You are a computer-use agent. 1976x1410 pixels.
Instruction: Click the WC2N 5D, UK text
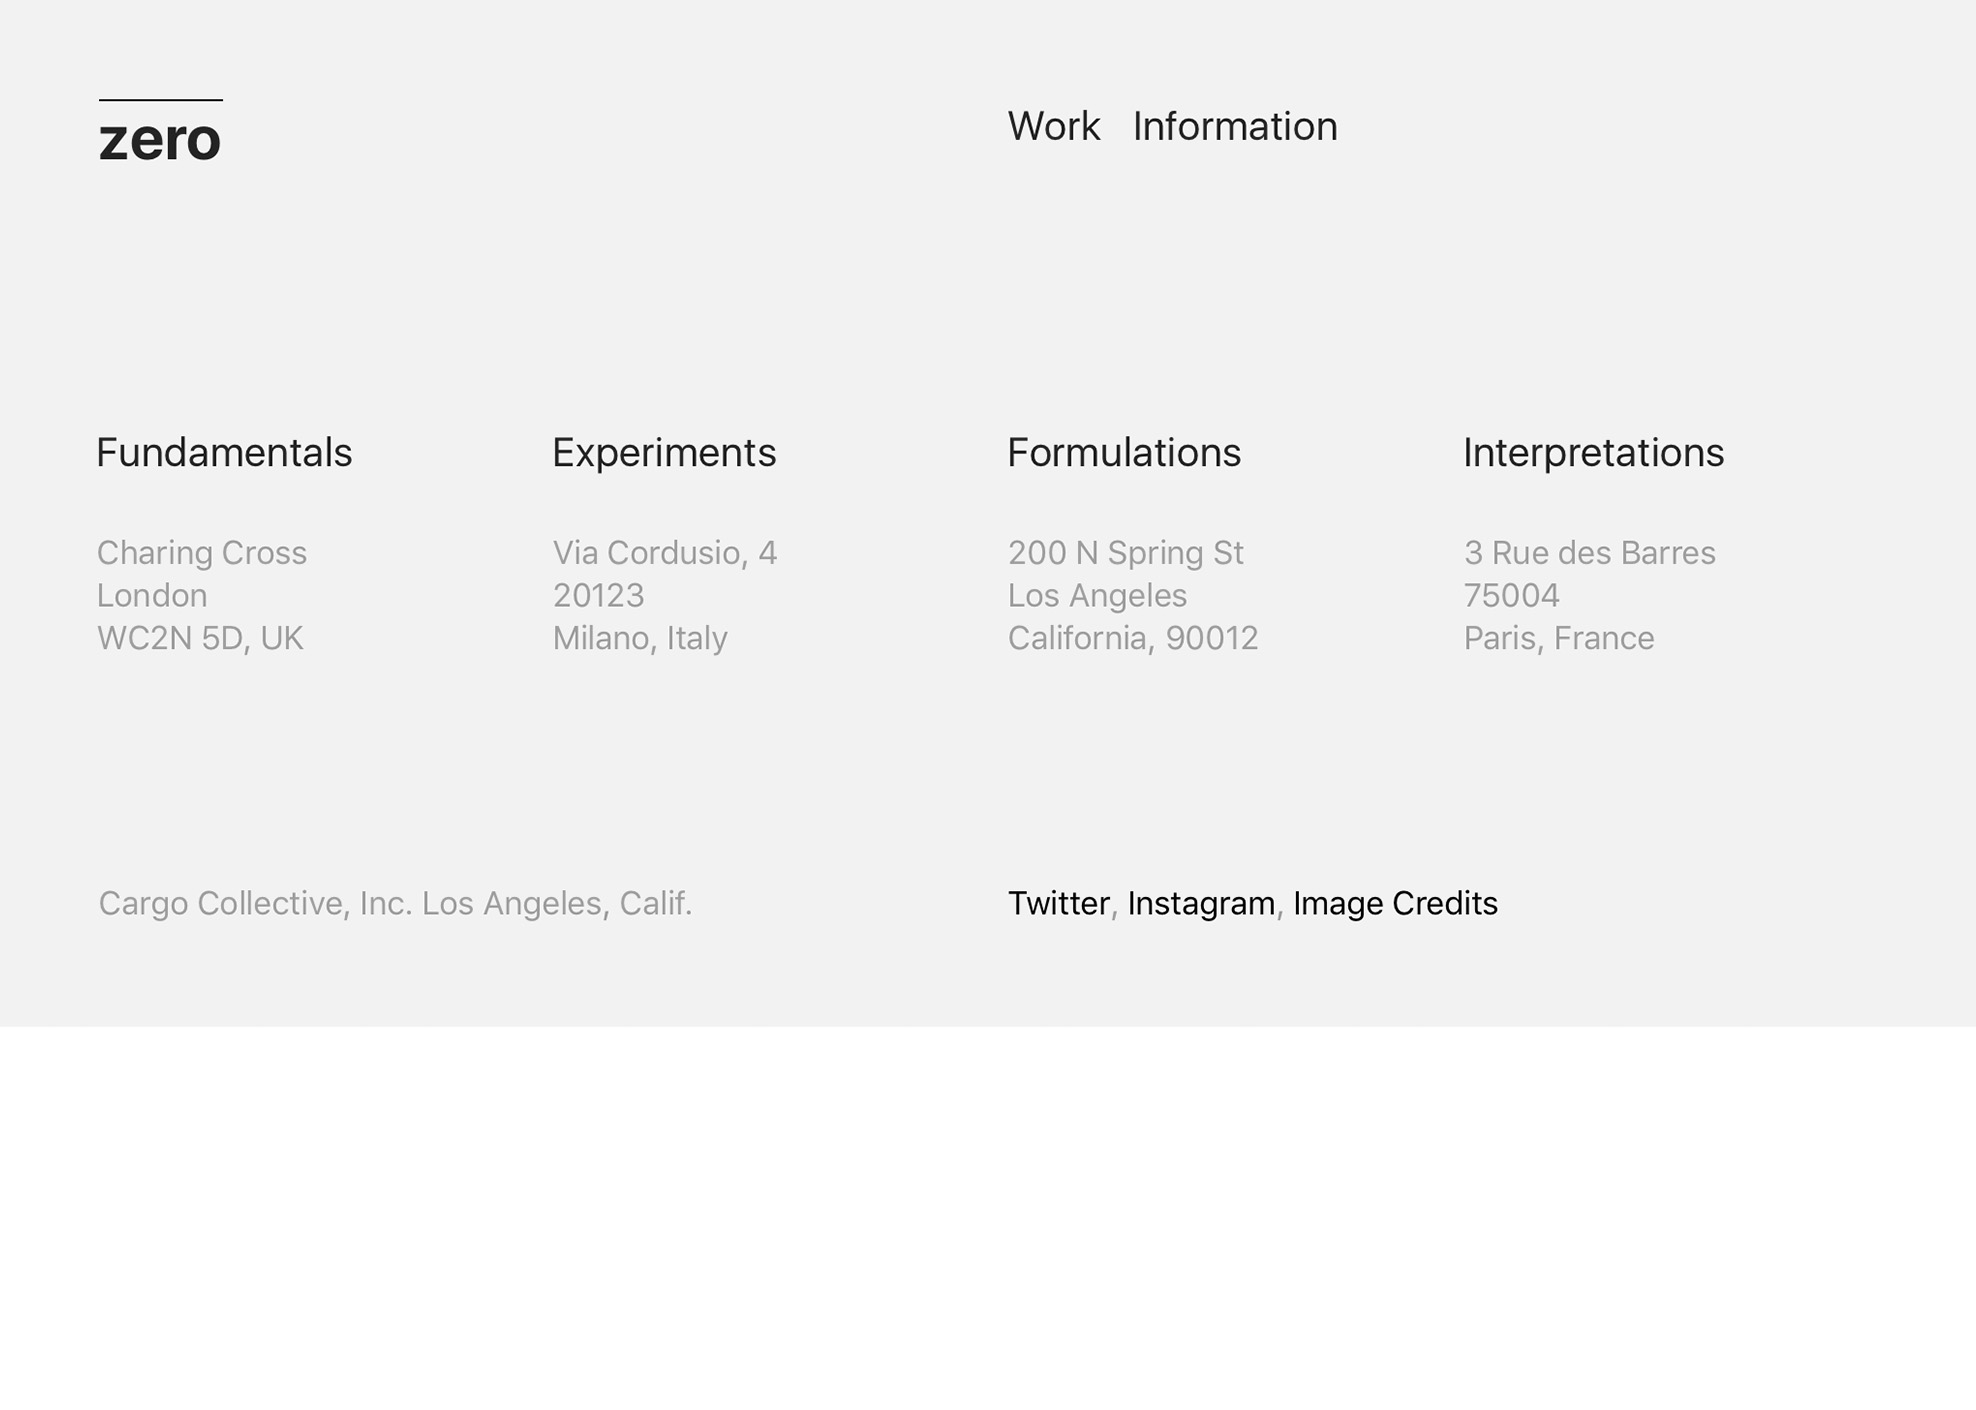tap(200, 638)
